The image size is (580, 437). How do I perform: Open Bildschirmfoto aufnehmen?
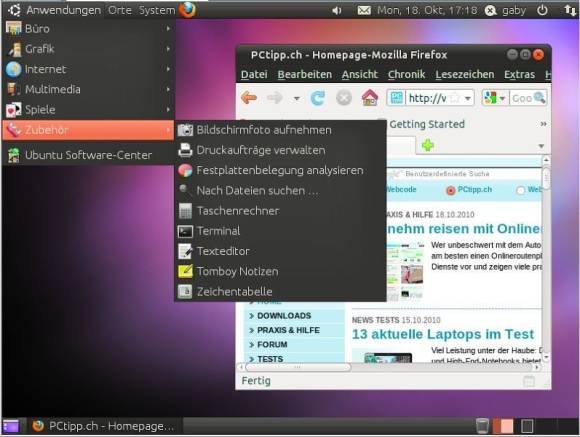click(x=280, y=130)
